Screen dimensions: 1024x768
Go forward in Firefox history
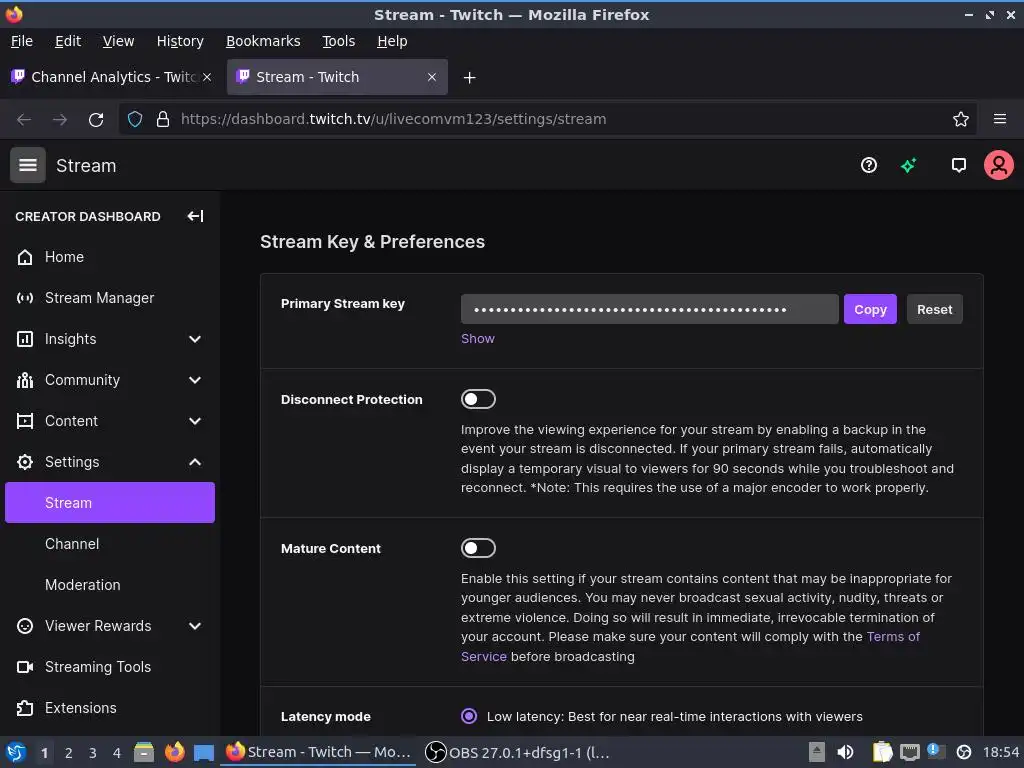[x=60, y=120]
